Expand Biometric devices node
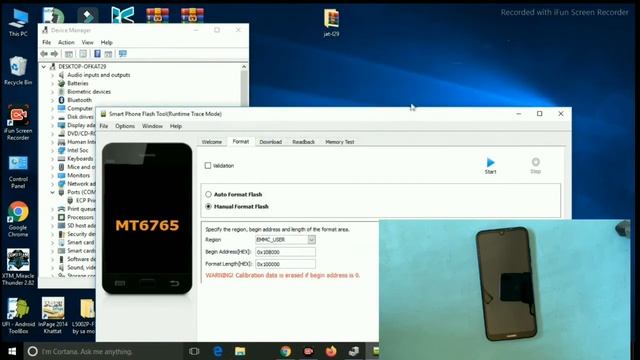Image resolution: width=640 pixels, height=360 pixels. 52,92
